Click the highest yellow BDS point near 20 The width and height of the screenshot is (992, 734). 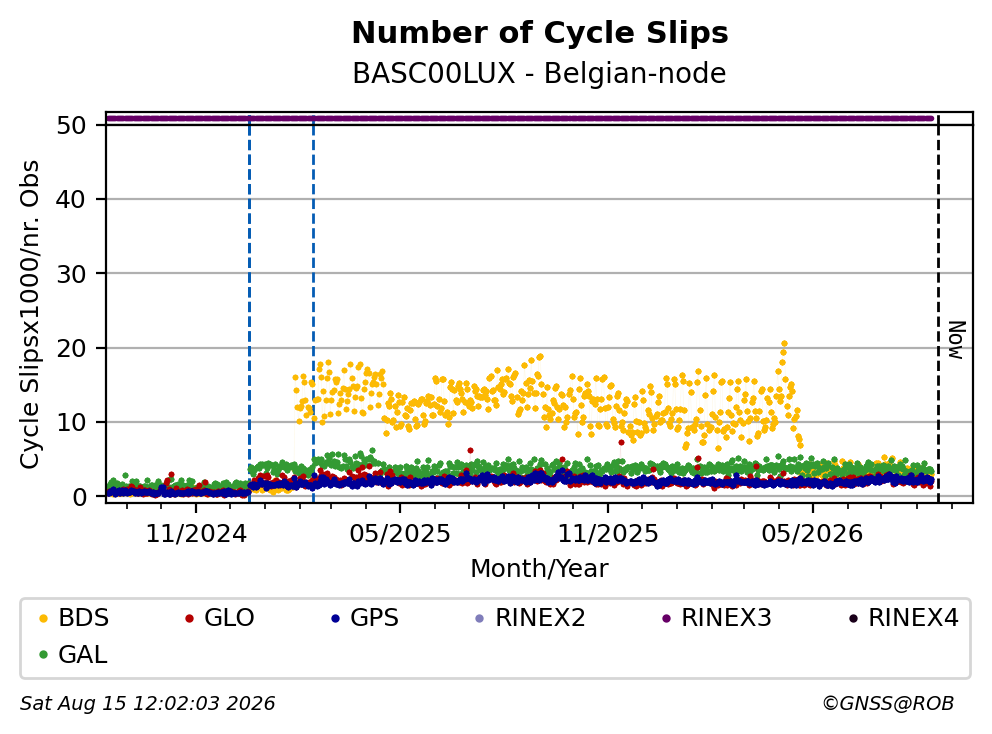(x=784, y=344)
